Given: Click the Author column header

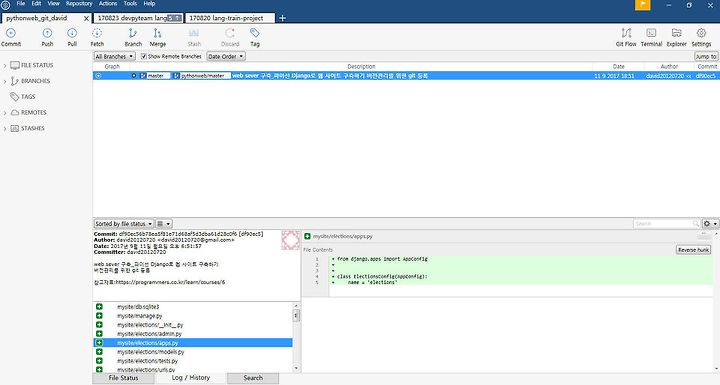Looking at the screenshot, I should (669, 67).
